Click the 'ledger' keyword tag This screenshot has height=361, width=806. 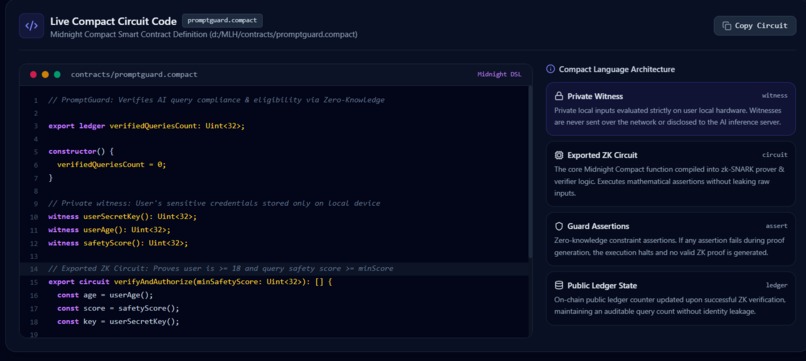[776, 285]
